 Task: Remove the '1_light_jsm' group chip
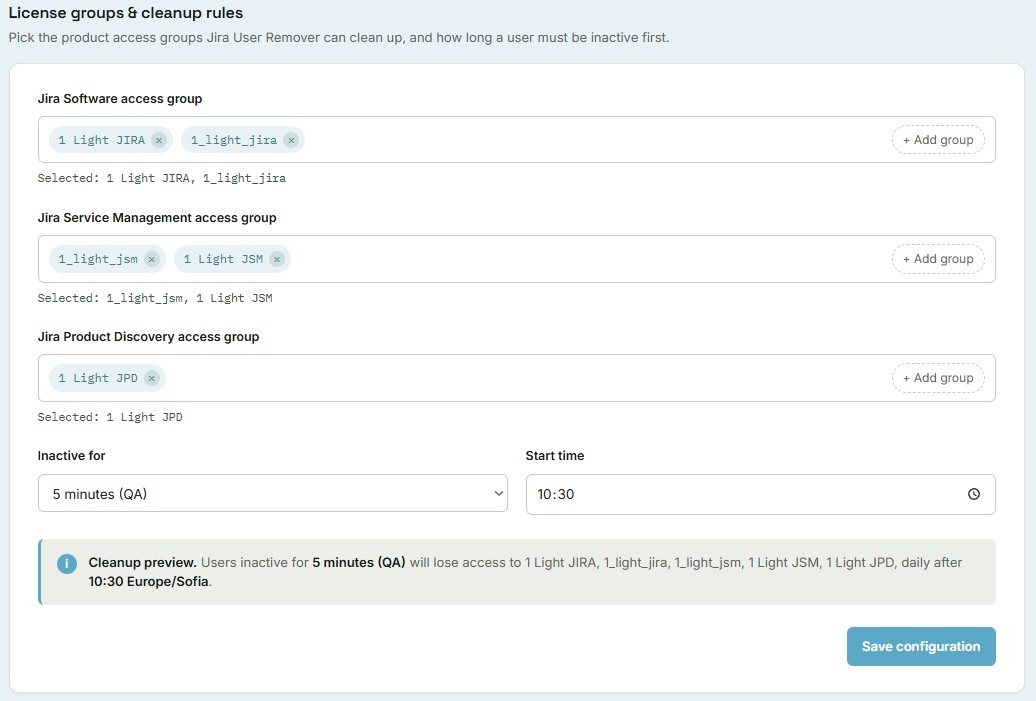click(152, 259)
